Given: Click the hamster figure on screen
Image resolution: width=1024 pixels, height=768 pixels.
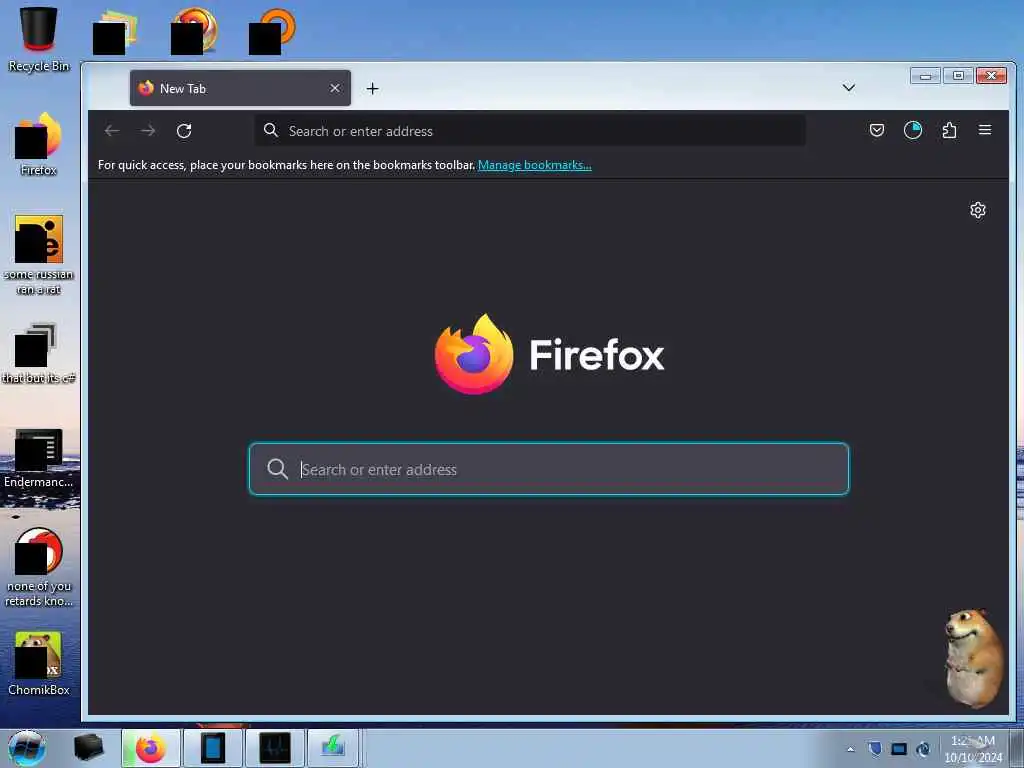Looking at the screenshot, I should click(x=973, y=658).
